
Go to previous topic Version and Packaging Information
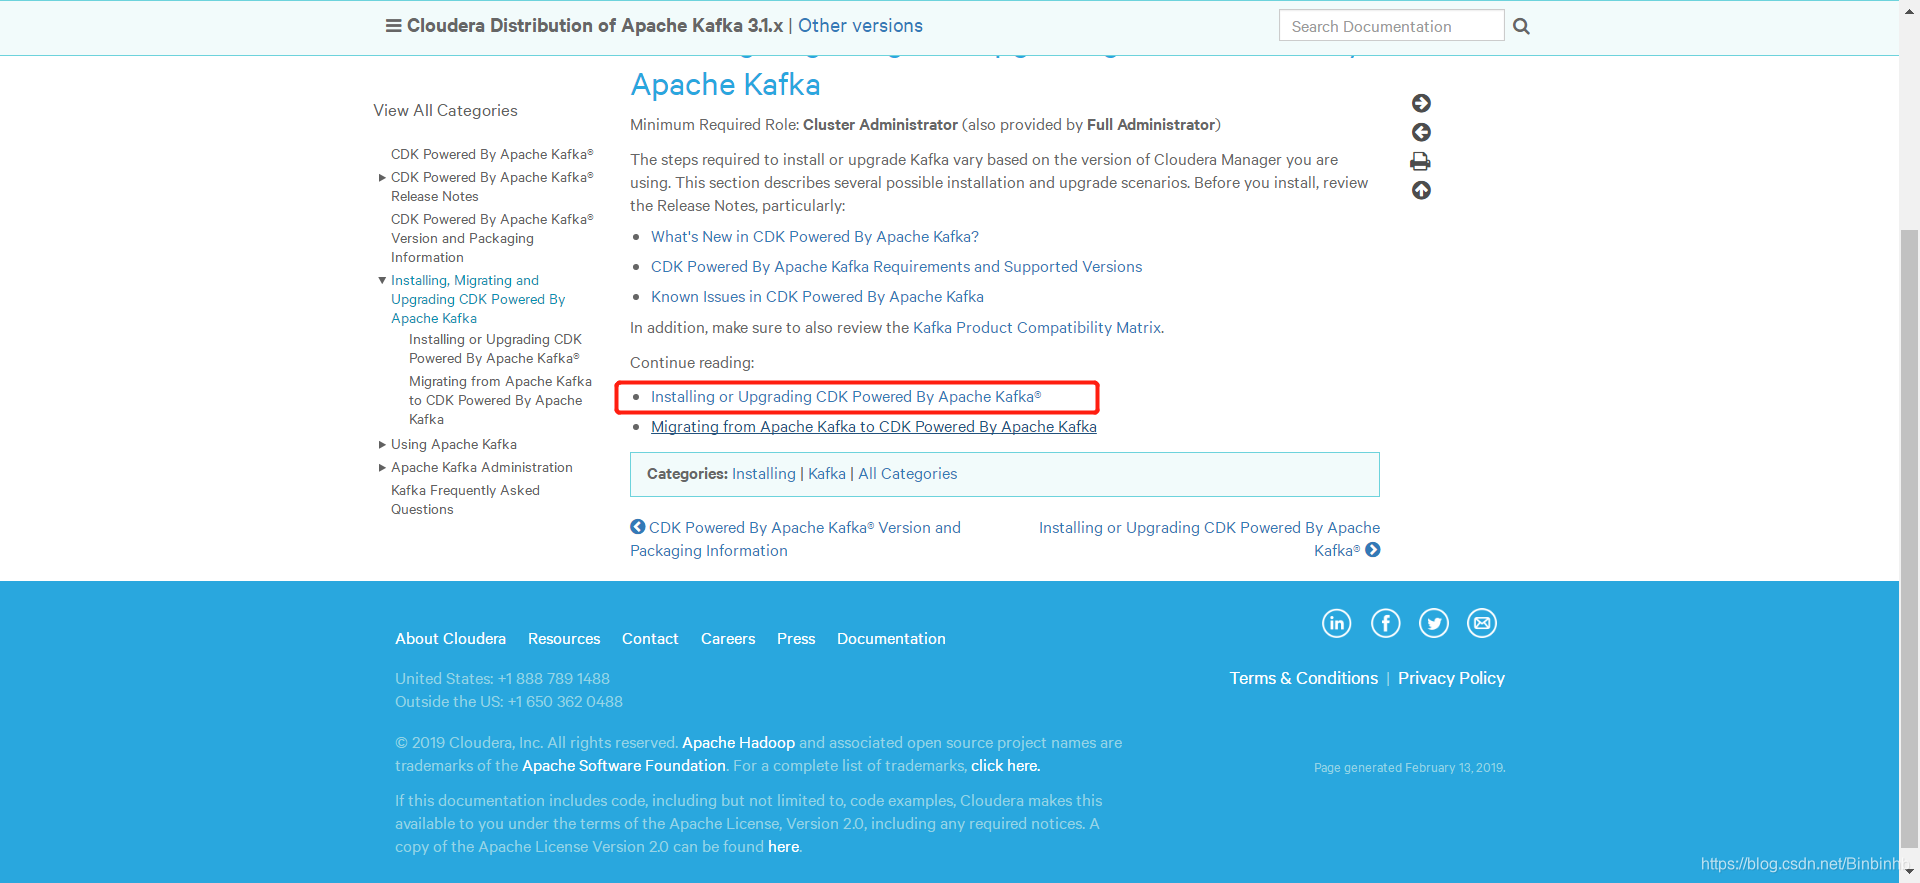795,539
